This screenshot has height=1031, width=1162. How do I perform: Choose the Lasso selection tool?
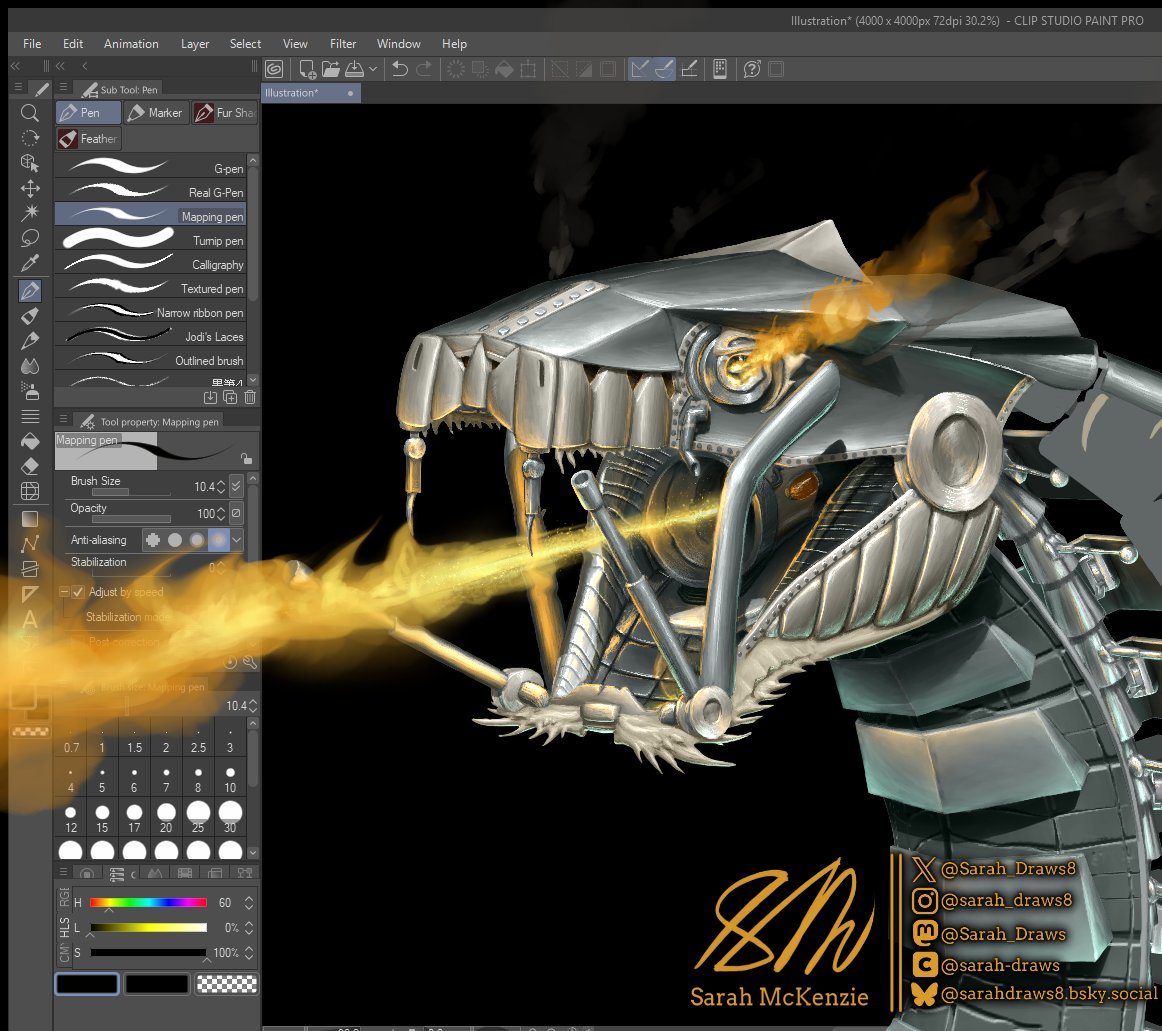coord(30,238)
